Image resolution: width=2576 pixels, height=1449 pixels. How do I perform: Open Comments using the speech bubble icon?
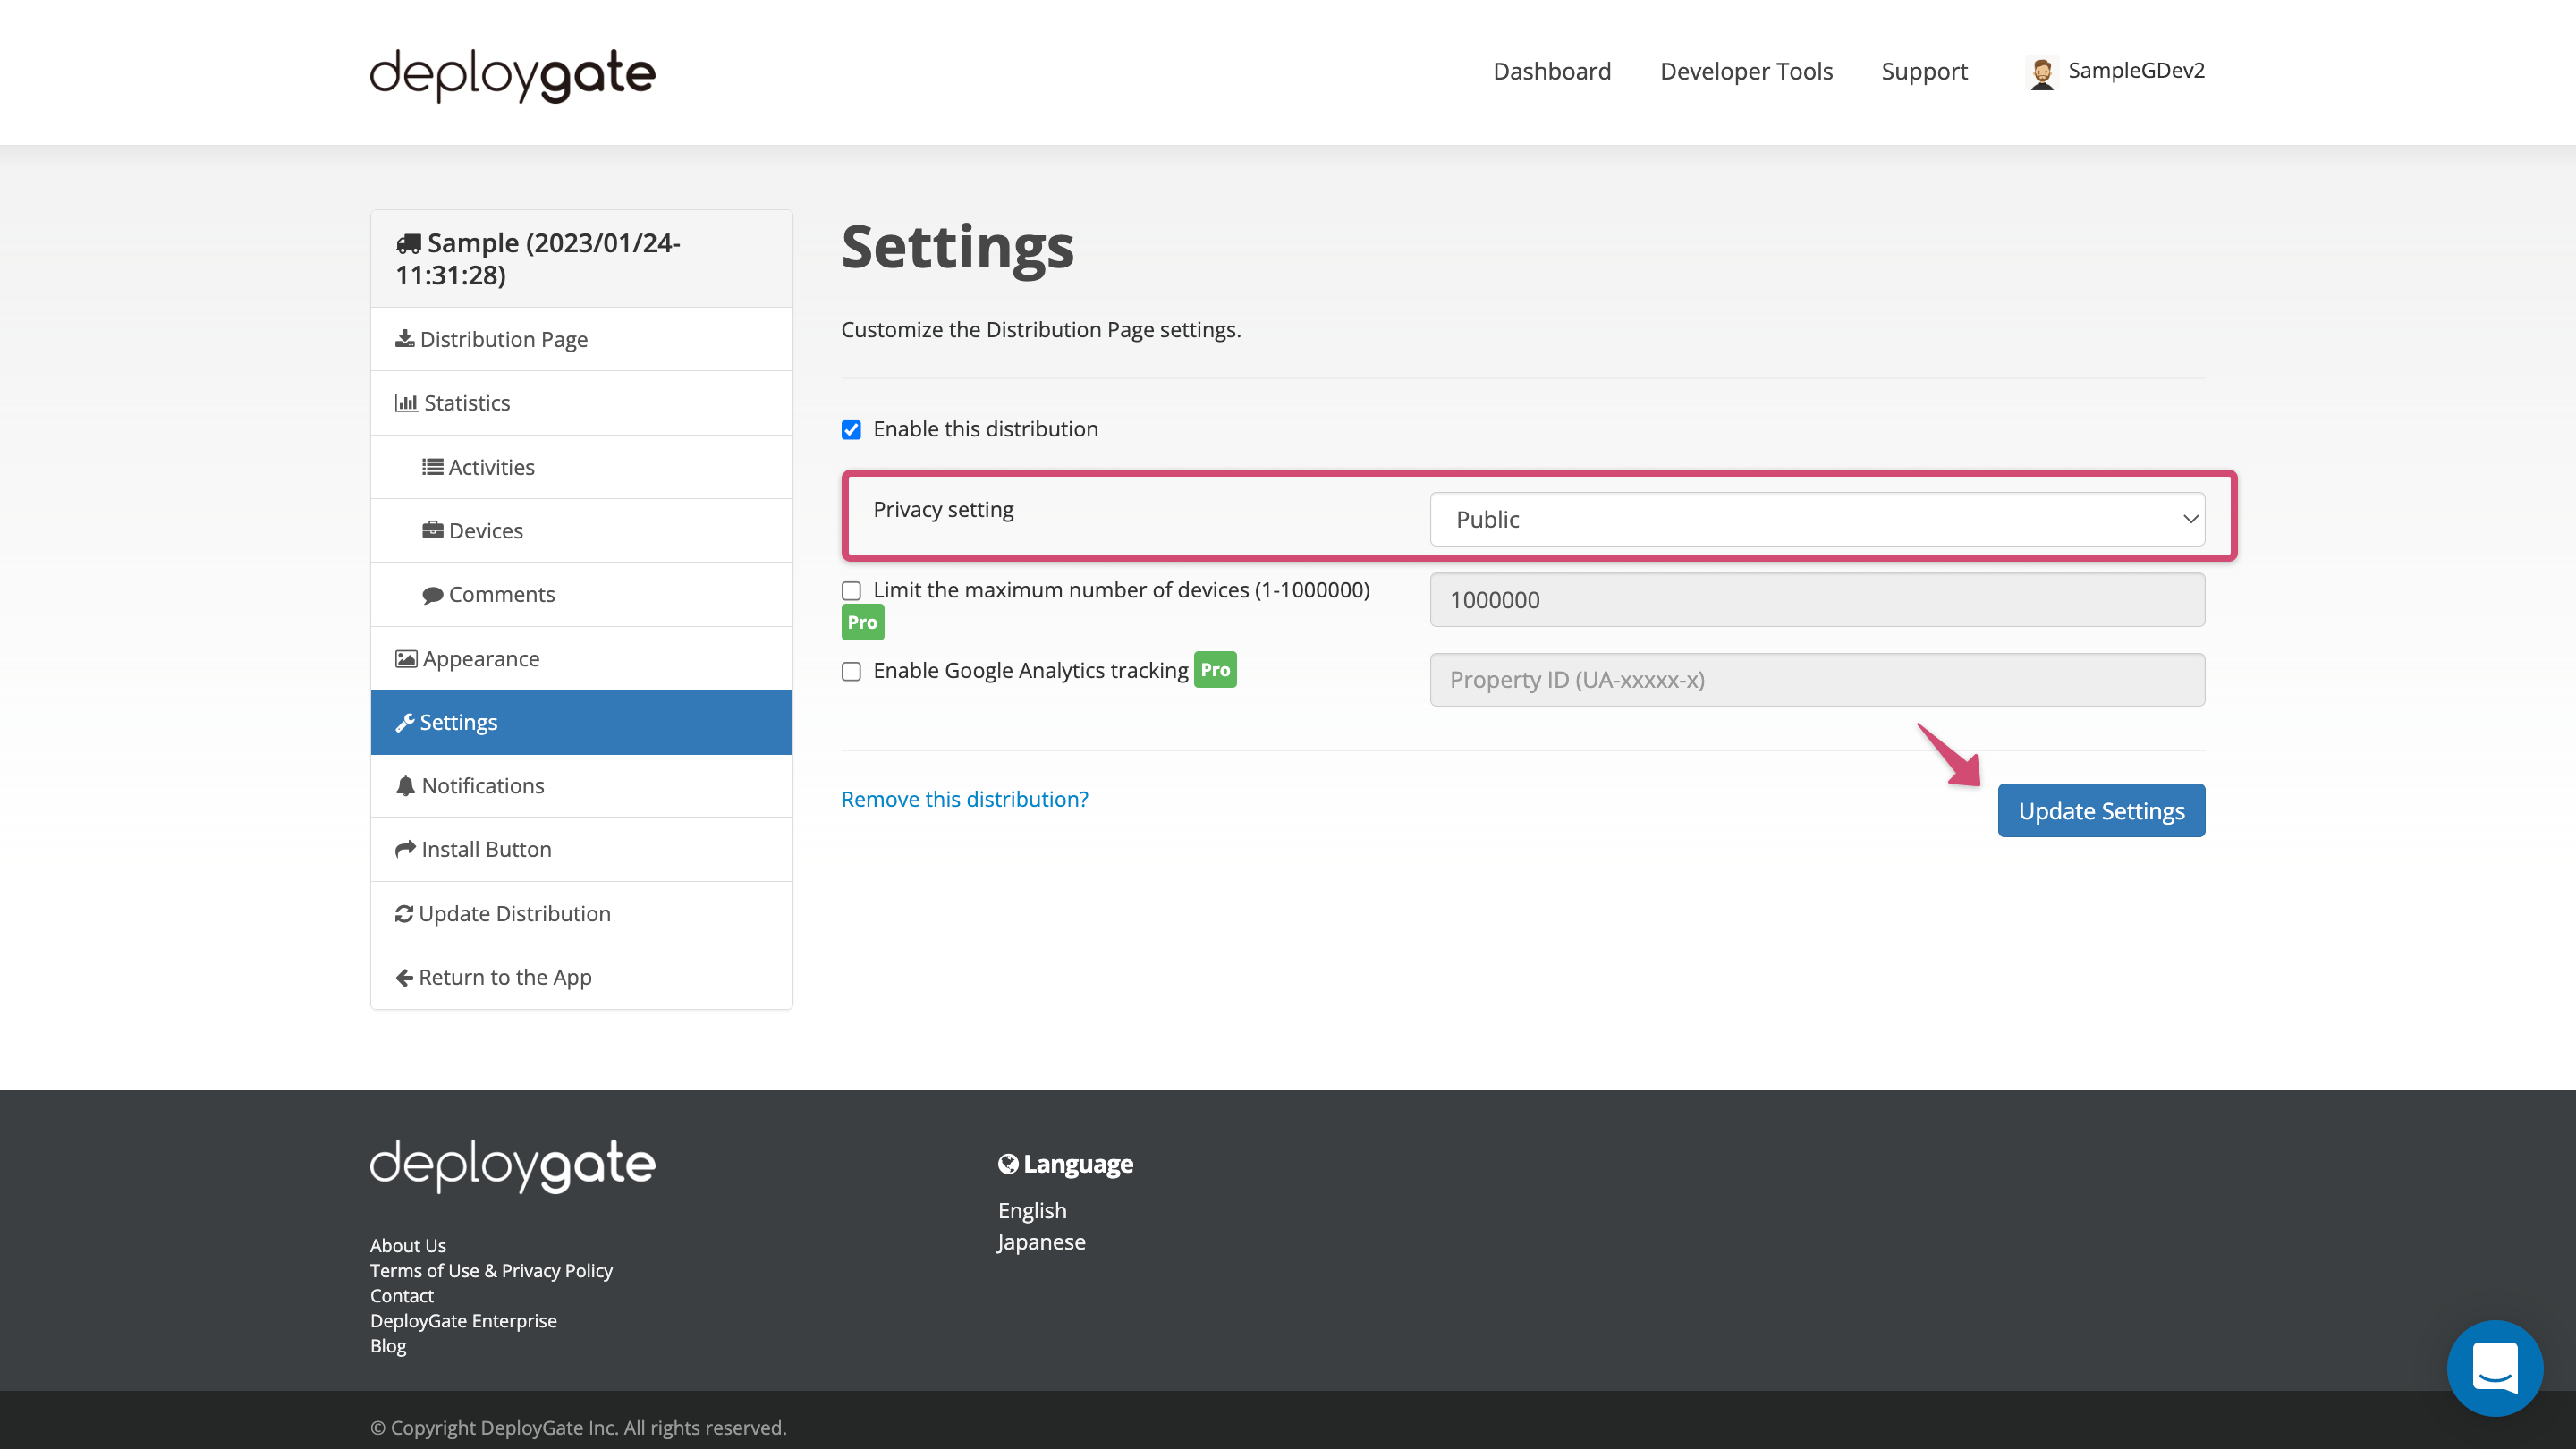(433, 594)
